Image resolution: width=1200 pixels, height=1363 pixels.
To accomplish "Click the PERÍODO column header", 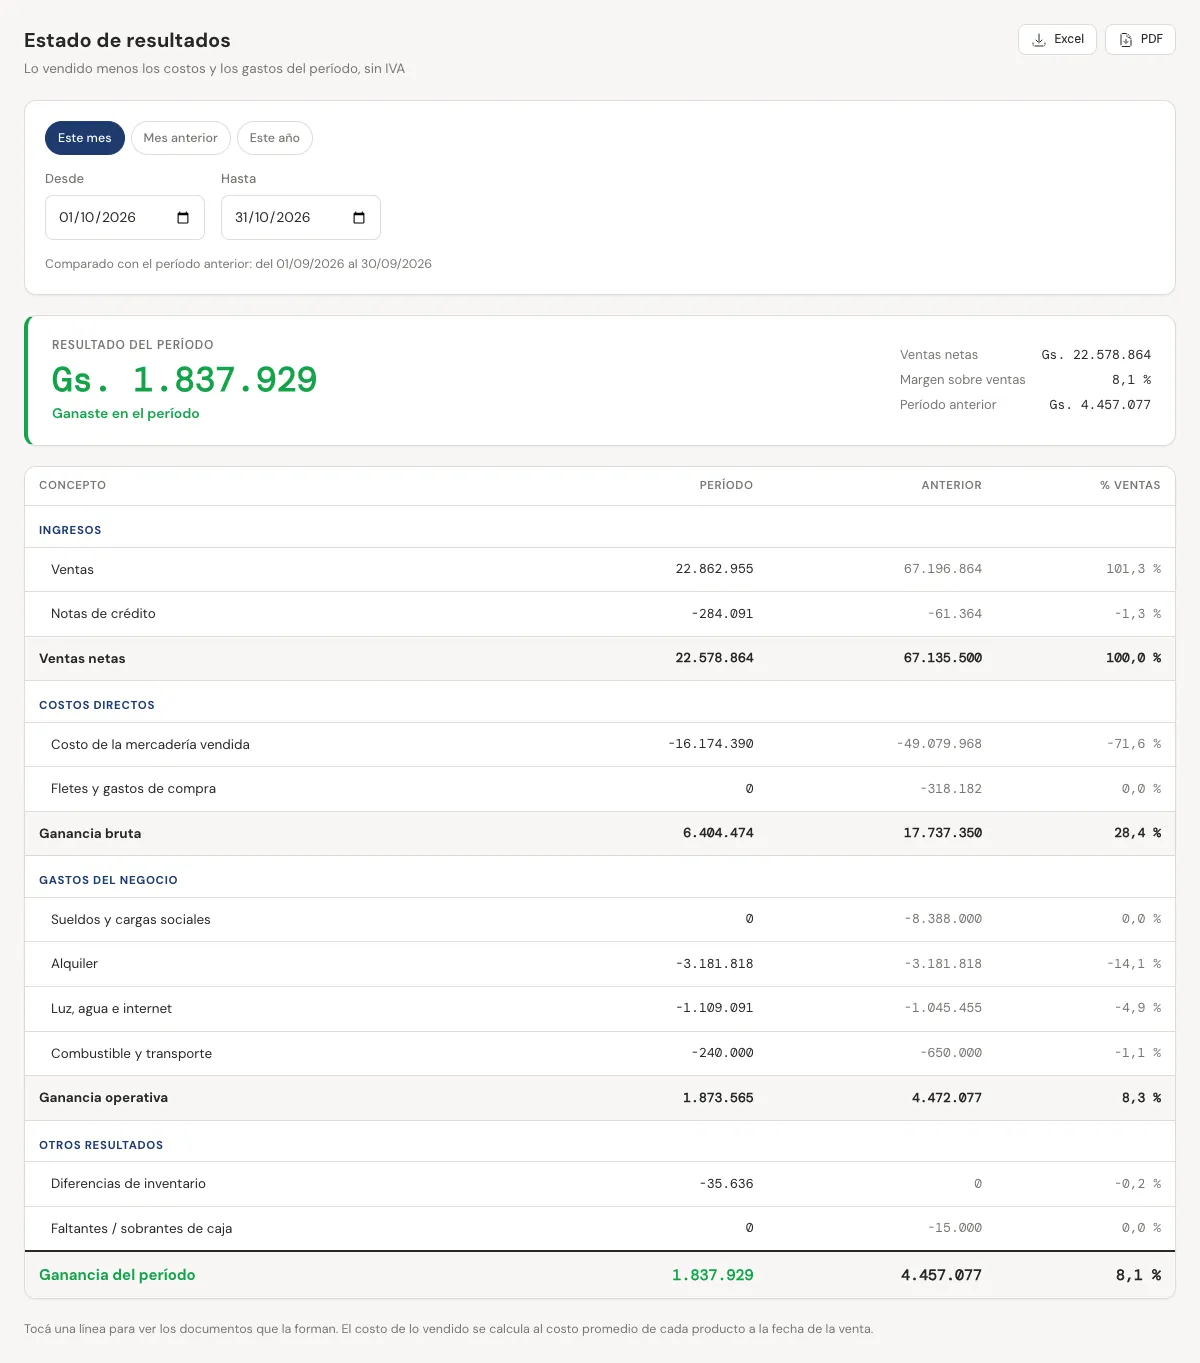I will pos(726,485).
